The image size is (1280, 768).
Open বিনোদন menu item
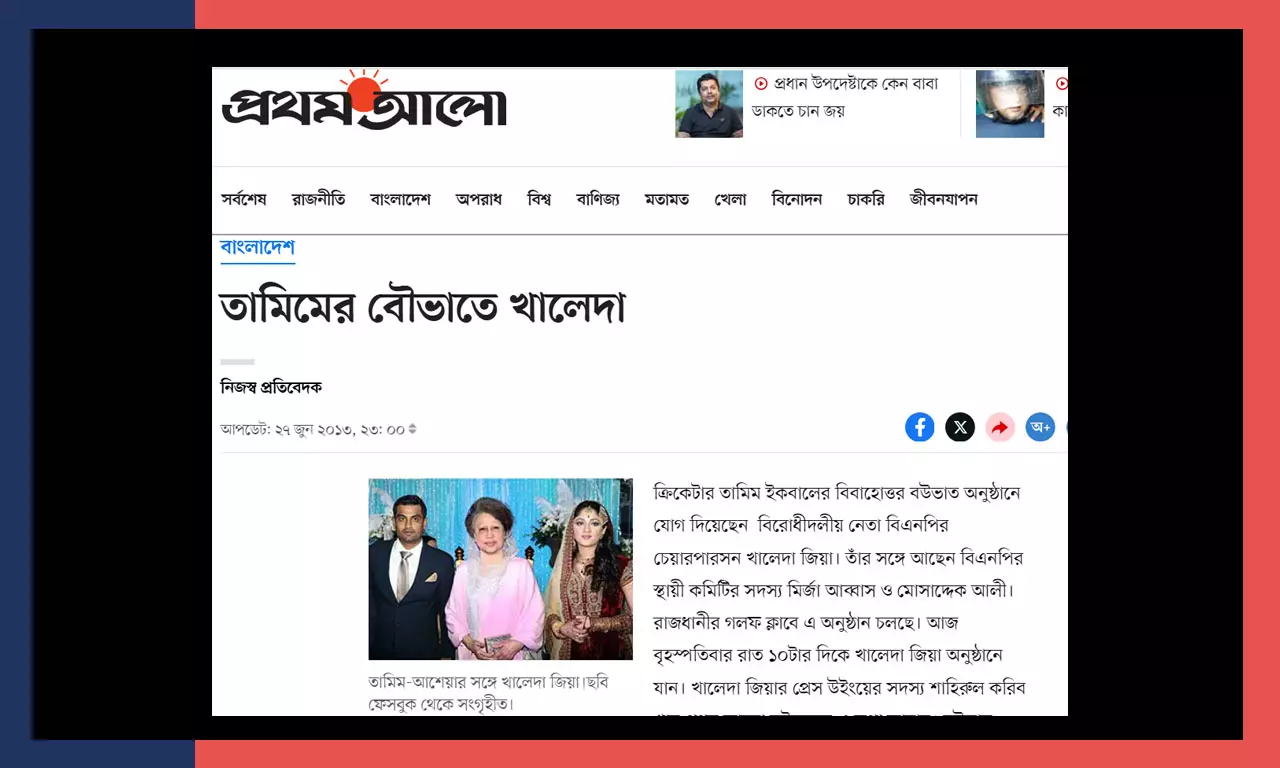click(797, 199)
